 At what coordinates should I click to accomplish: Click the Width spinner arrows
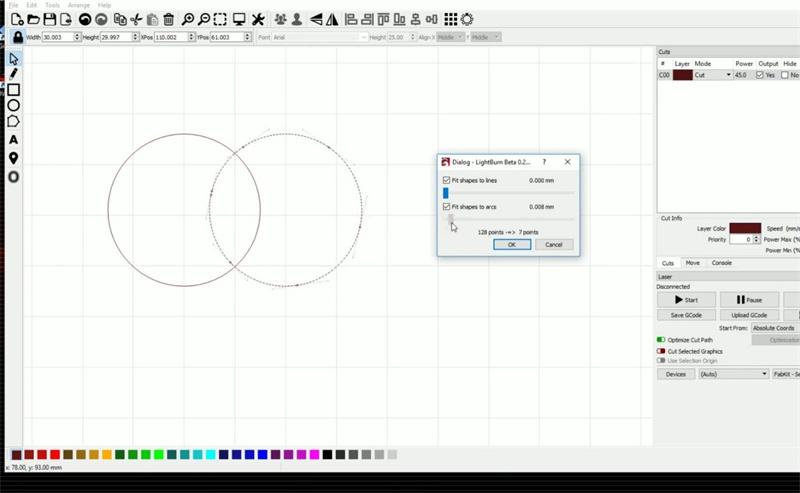pos(77,37)
